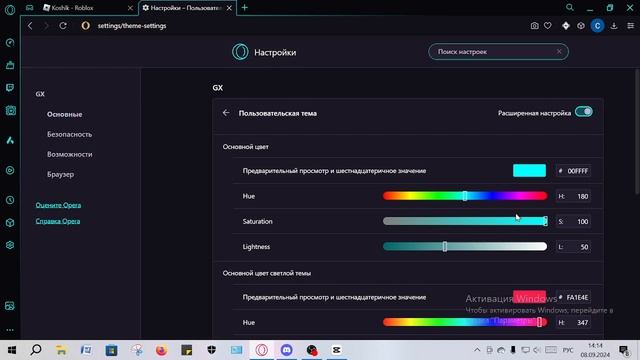Open the Opera GX main menu icon
This screenshot has width=640, height=360.
coord(10,9)
